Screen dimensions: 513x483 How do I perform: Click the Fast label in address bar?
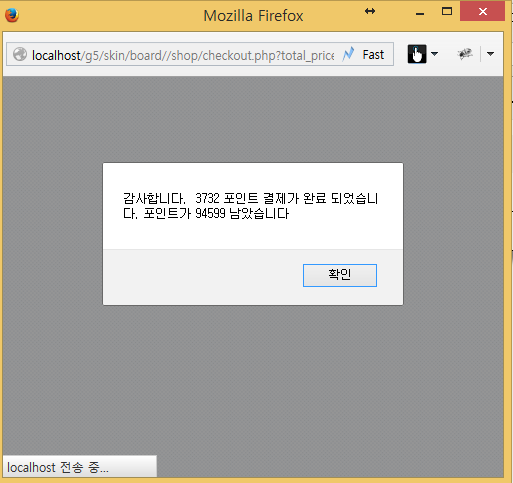pyautogui.click(x=373, y=55)
